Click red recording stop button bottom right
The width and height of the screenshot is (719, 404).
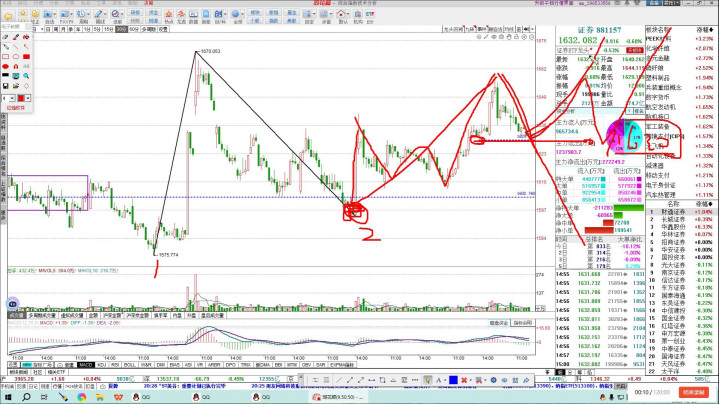[x=693, y=392]
